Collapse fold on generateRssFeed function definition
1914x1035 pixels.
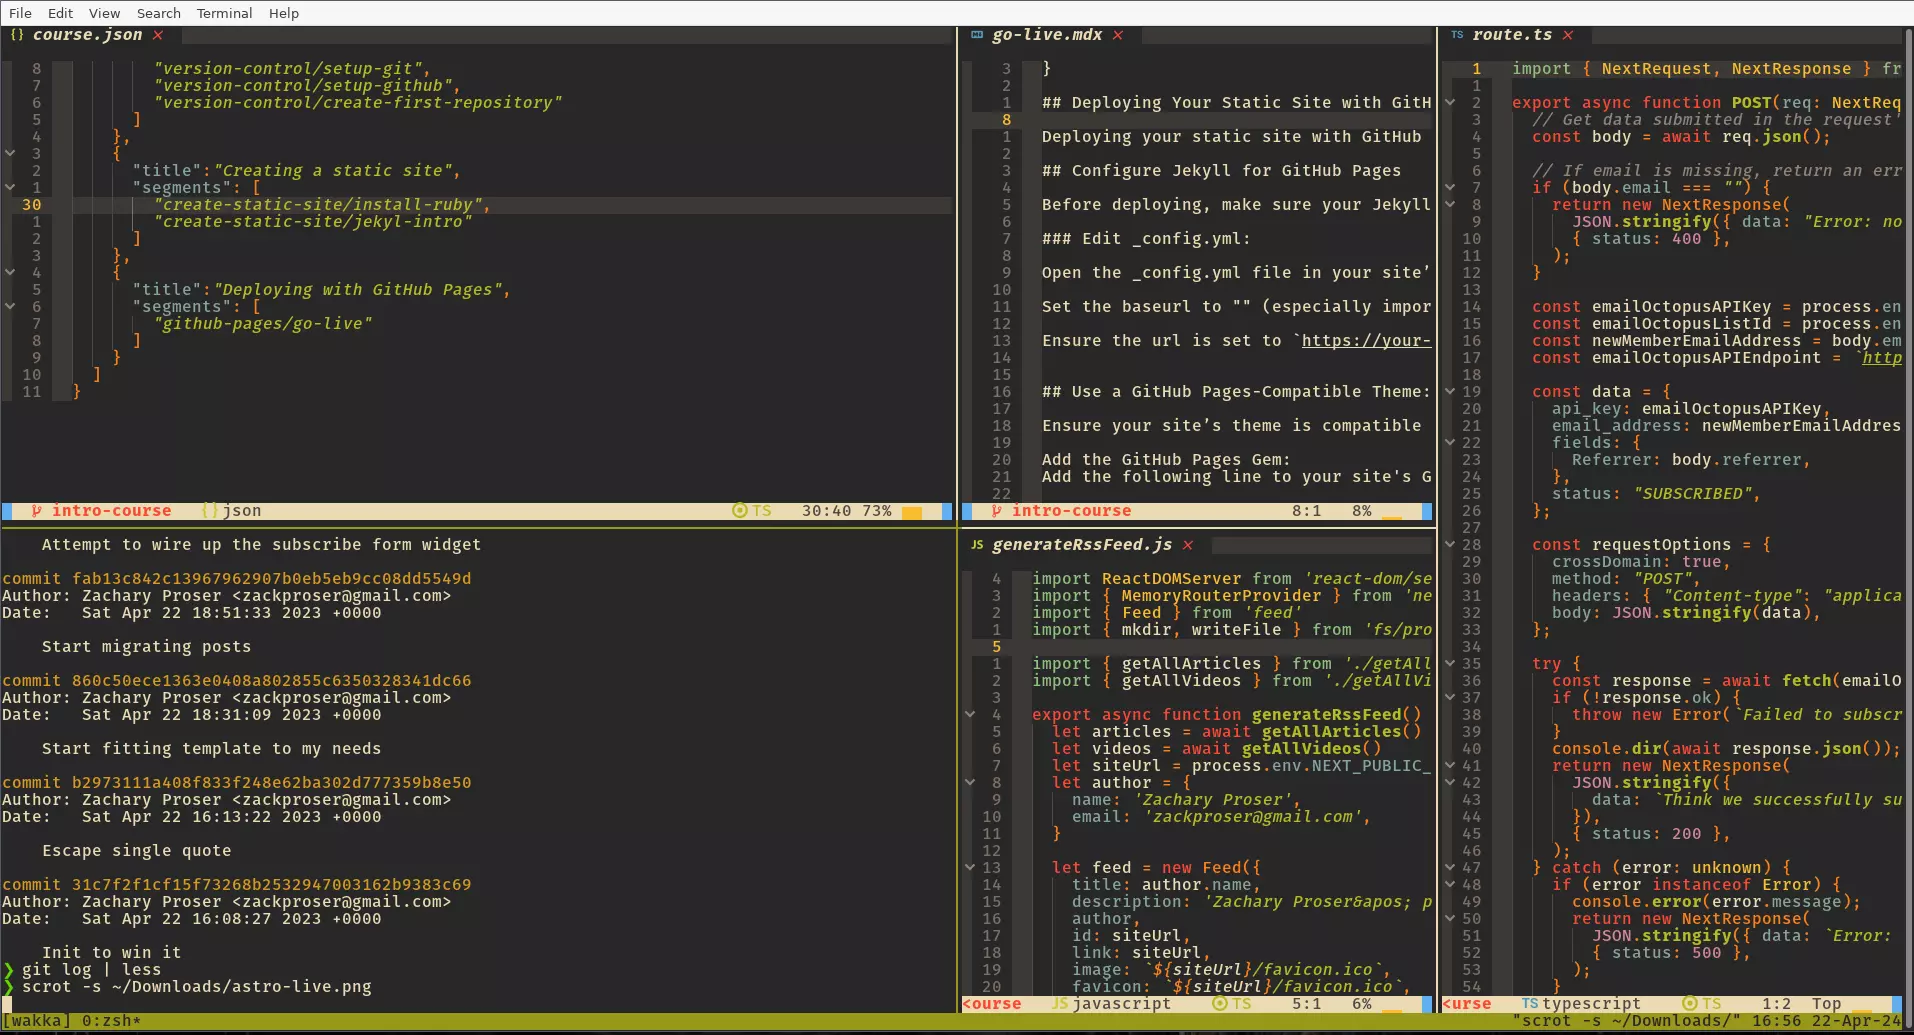[969, 714]
